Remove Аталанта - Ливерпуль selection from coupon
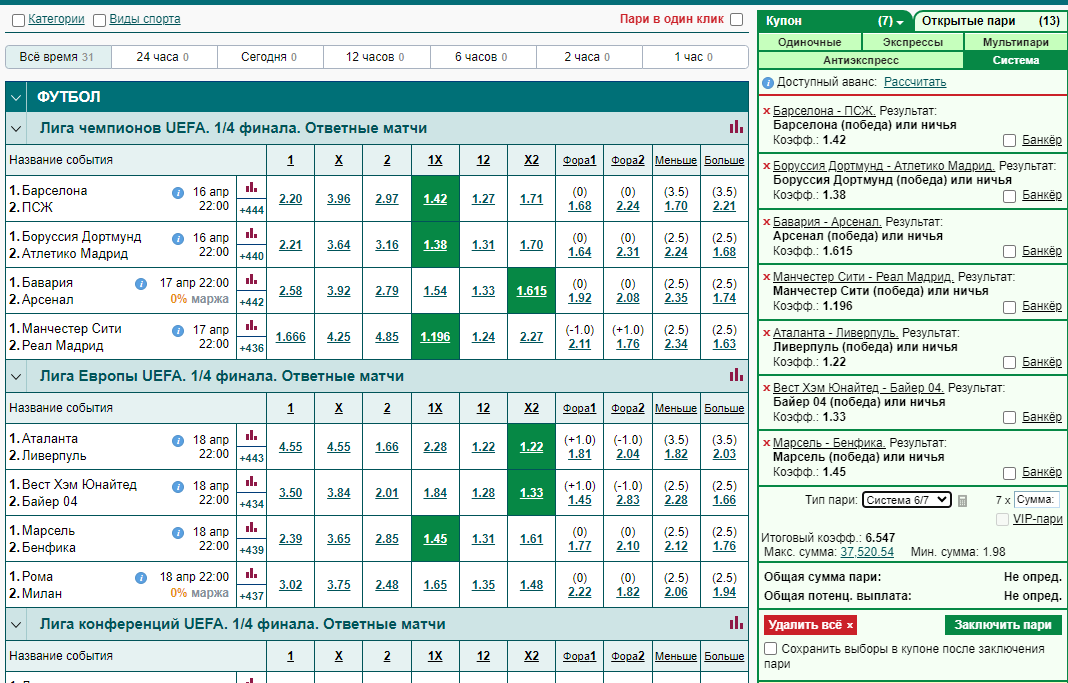1068x683 pixels. click(766, 333)
